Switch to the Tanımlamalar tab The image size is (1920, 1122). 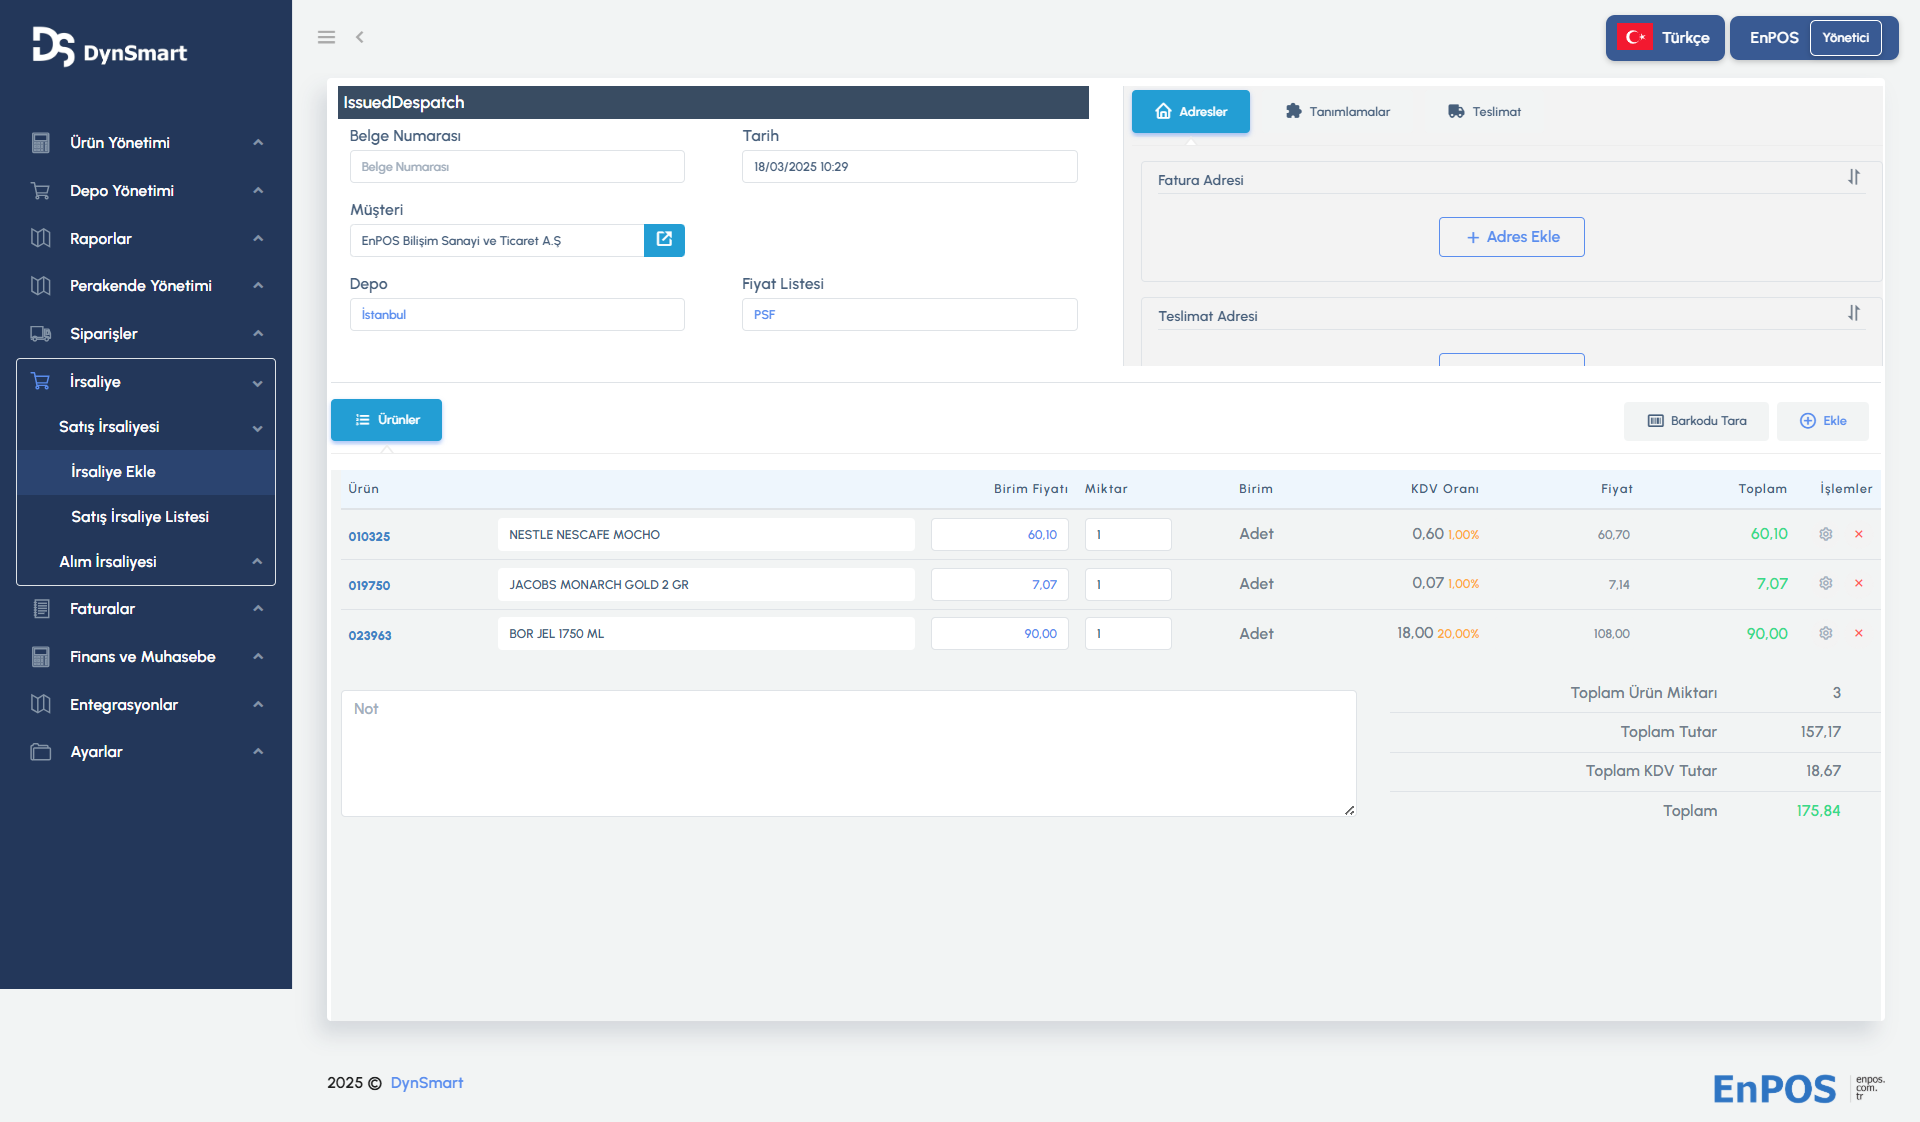(x=1338, y=112)
